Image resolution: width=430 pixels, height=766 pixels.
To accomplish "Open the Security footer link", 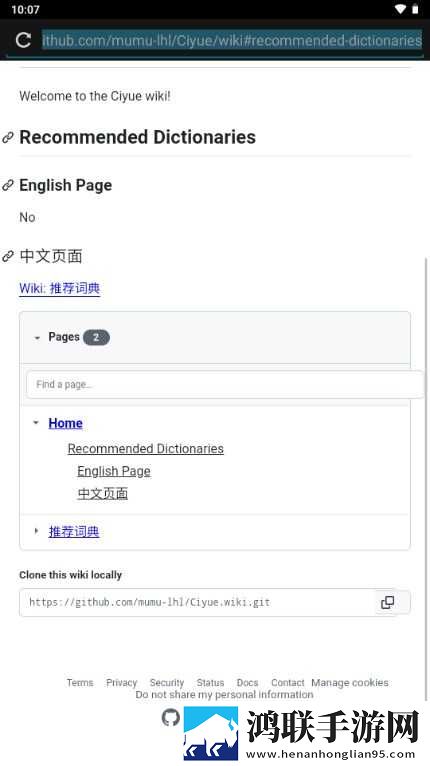I will click(x=167, y=682).
